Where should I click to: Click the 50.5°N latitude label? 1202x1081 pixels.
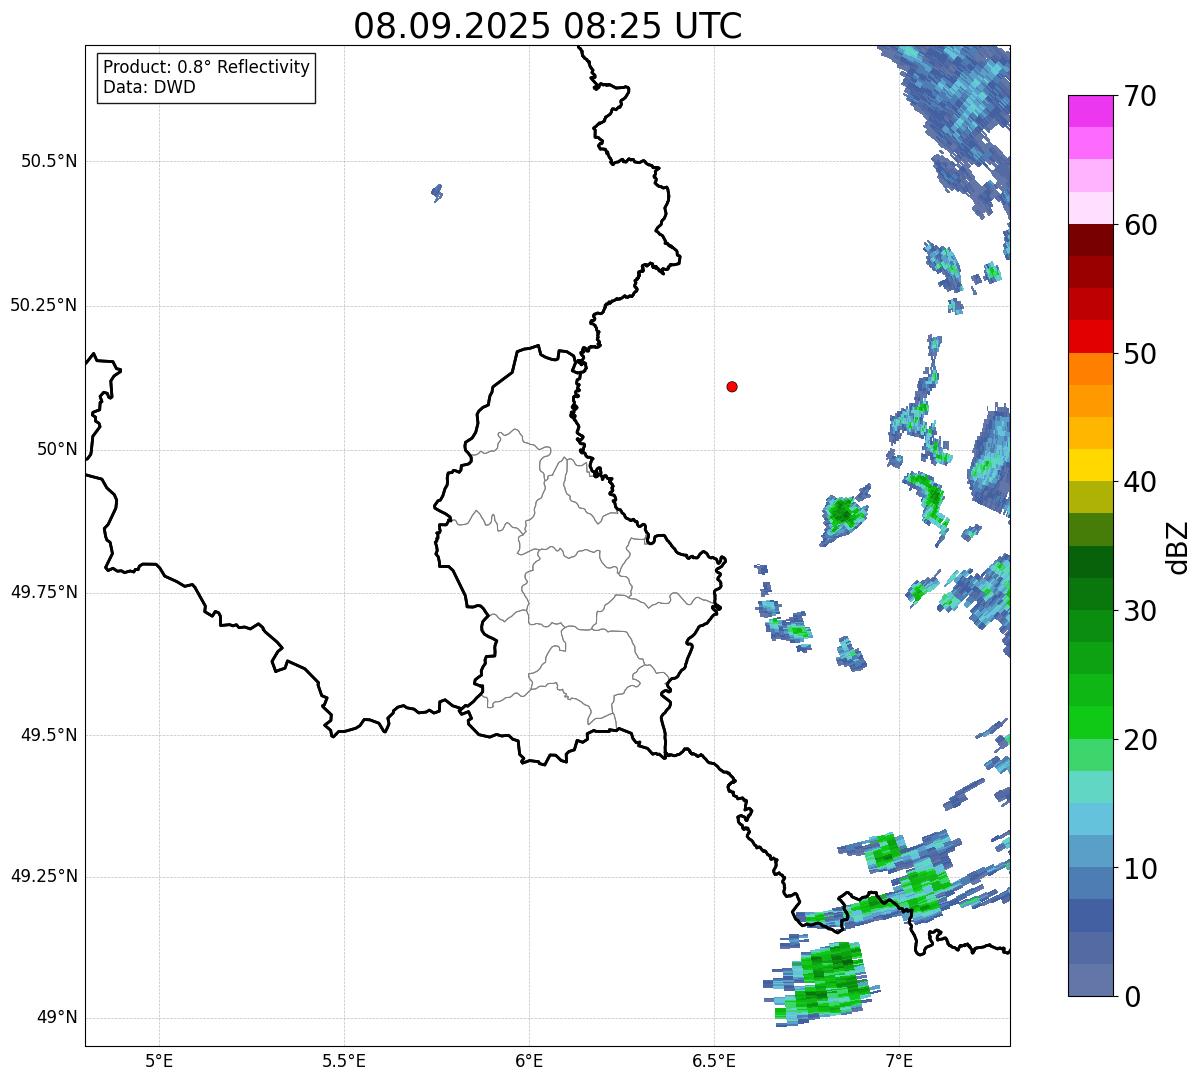tap(48, 161)
